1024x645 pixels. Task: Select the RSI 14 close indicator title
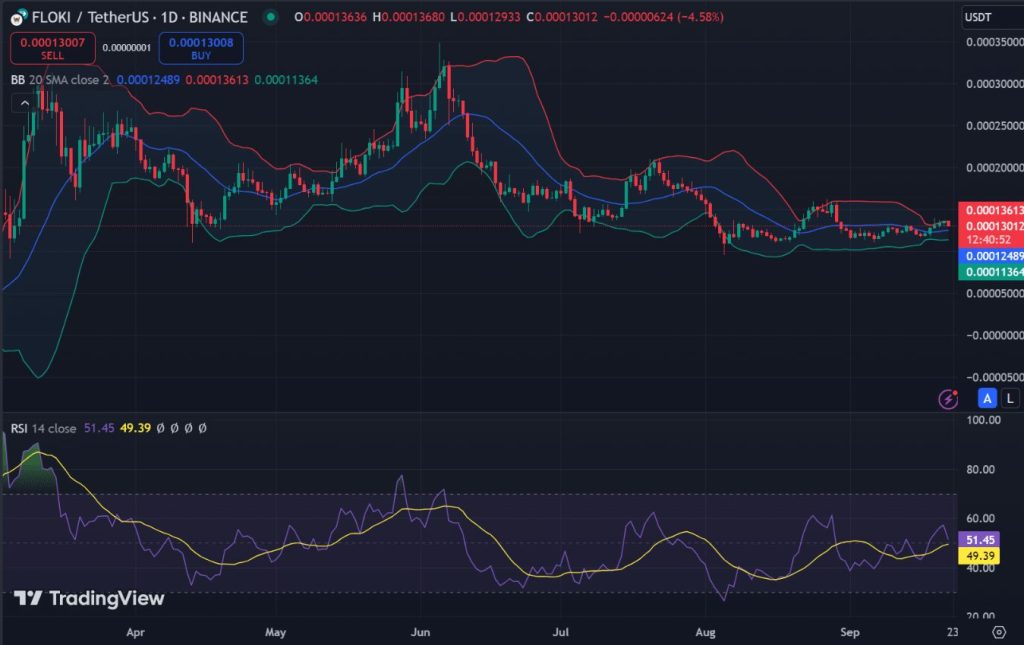[x=43, y=428]
